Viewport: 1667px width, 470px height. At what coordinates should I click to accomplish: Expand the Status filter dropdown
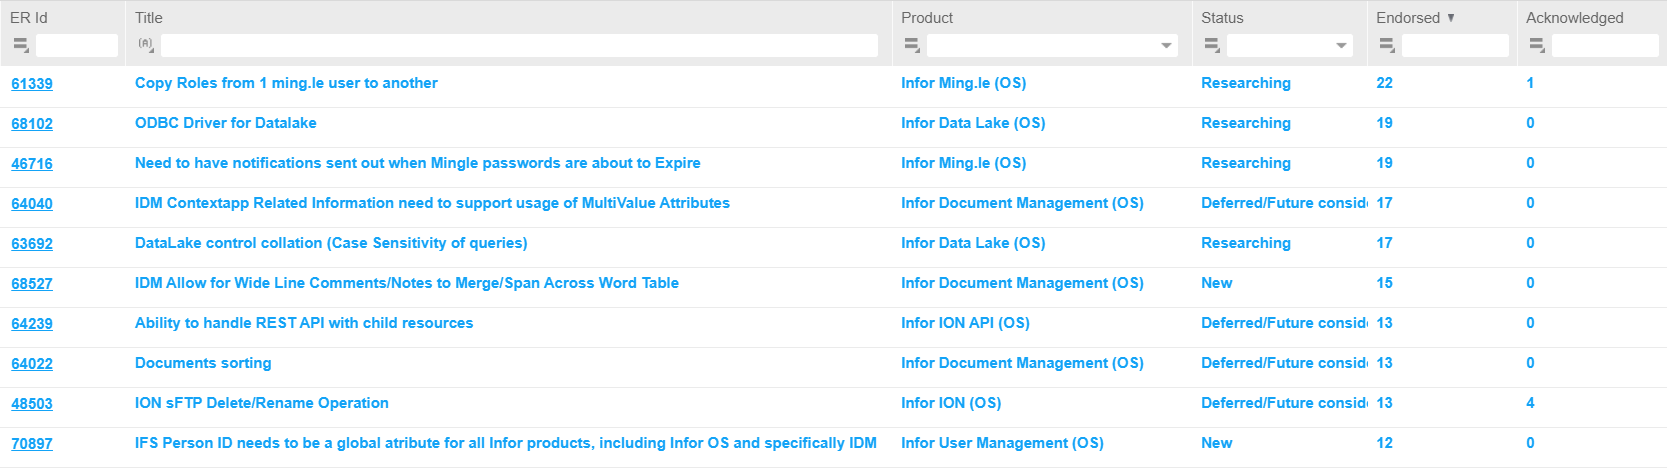tap(1341, 46)
